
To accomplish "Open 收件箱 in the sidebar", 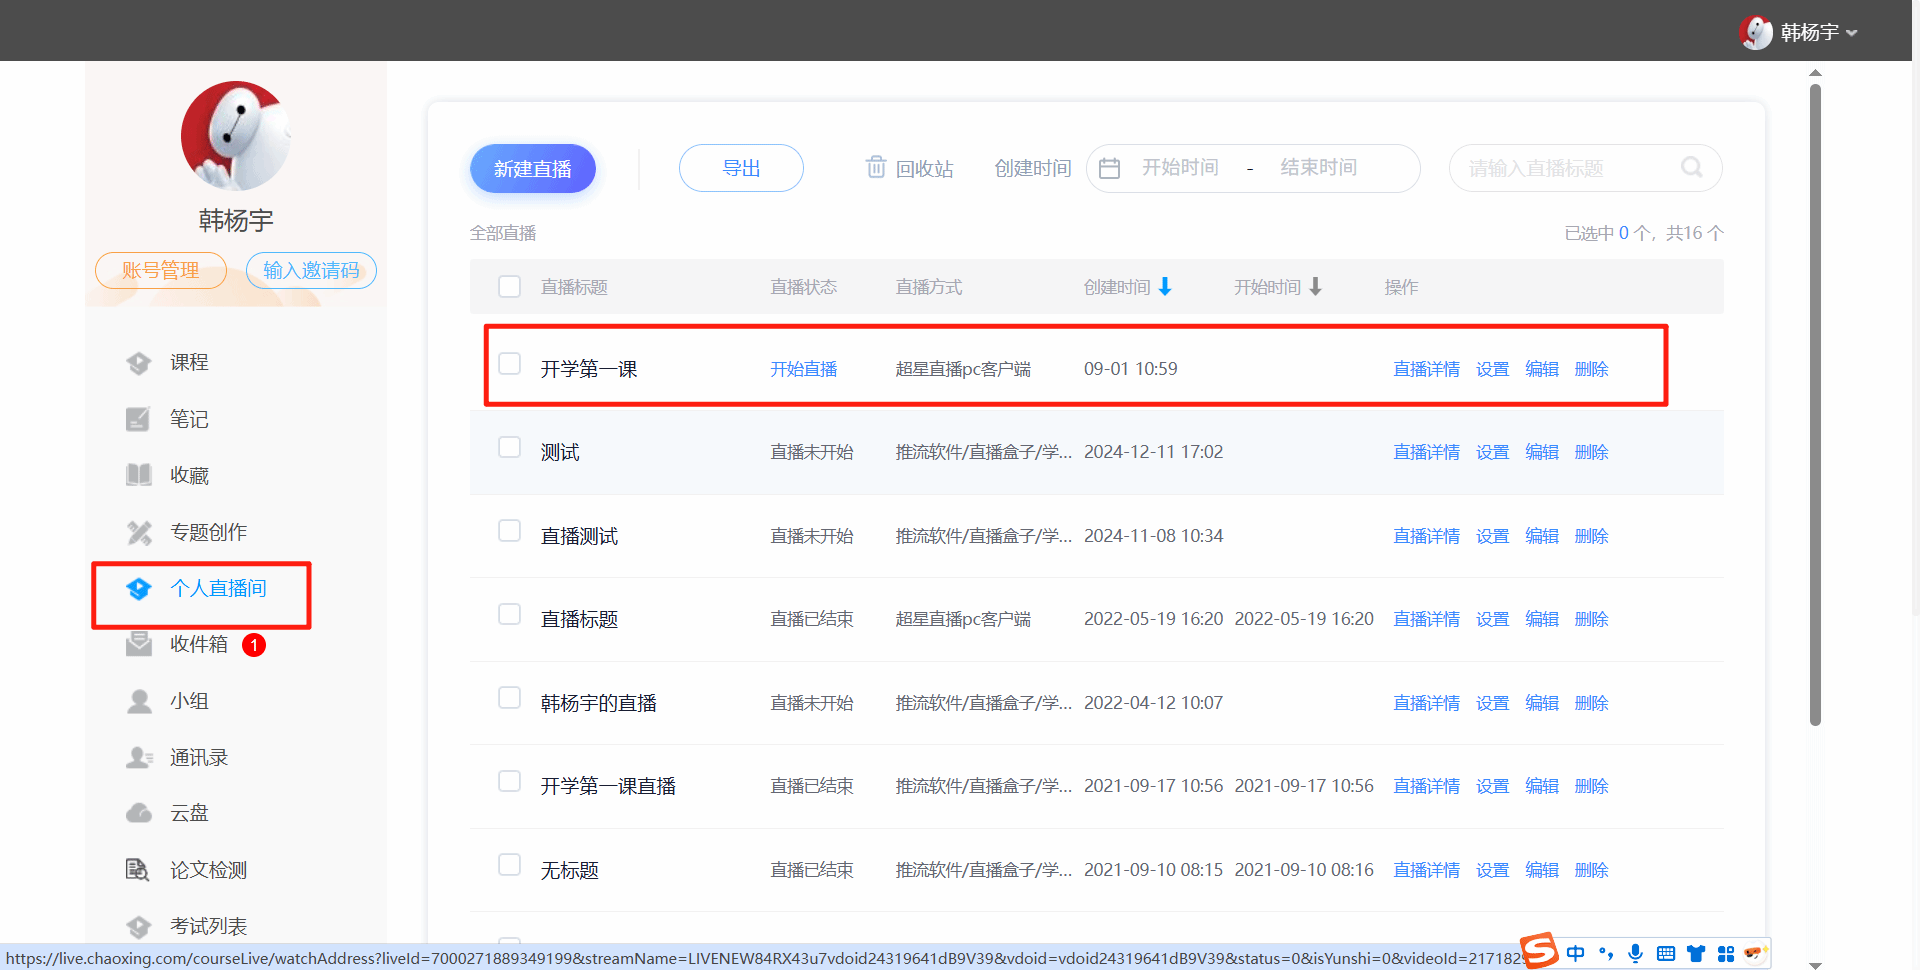I will pos(199,645).
